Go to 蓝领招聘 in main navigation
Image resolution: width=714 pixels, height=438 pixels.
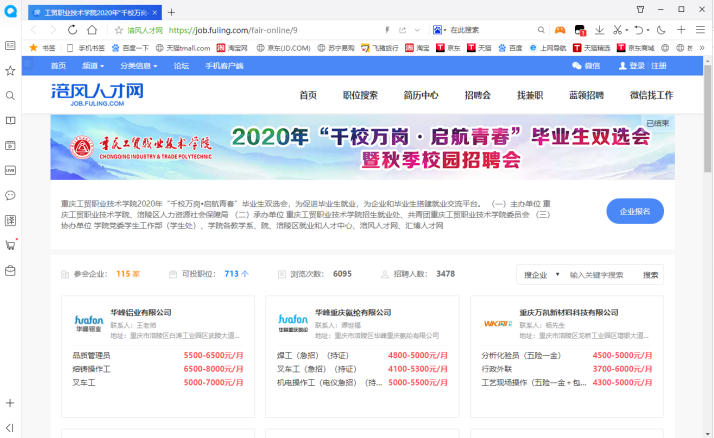[x=586, y=95]
